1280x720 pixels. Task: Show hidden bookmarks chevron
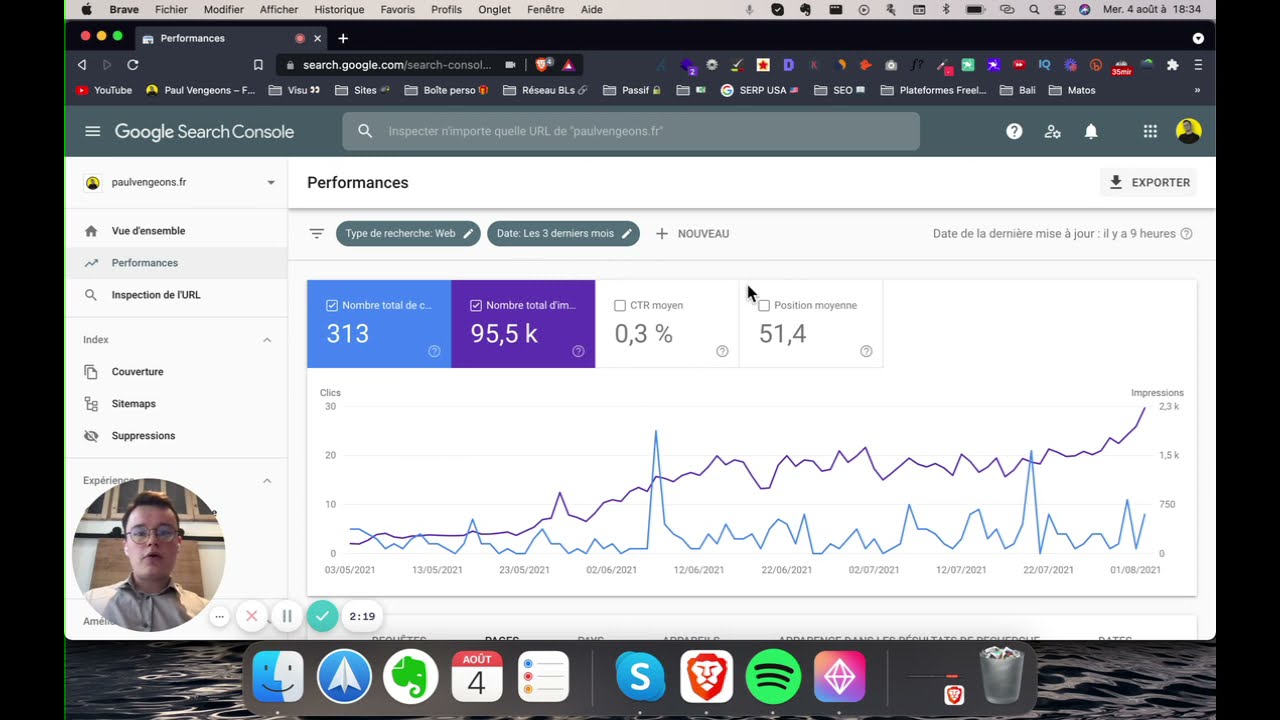pyautogui.click(x=1197, y=90)
